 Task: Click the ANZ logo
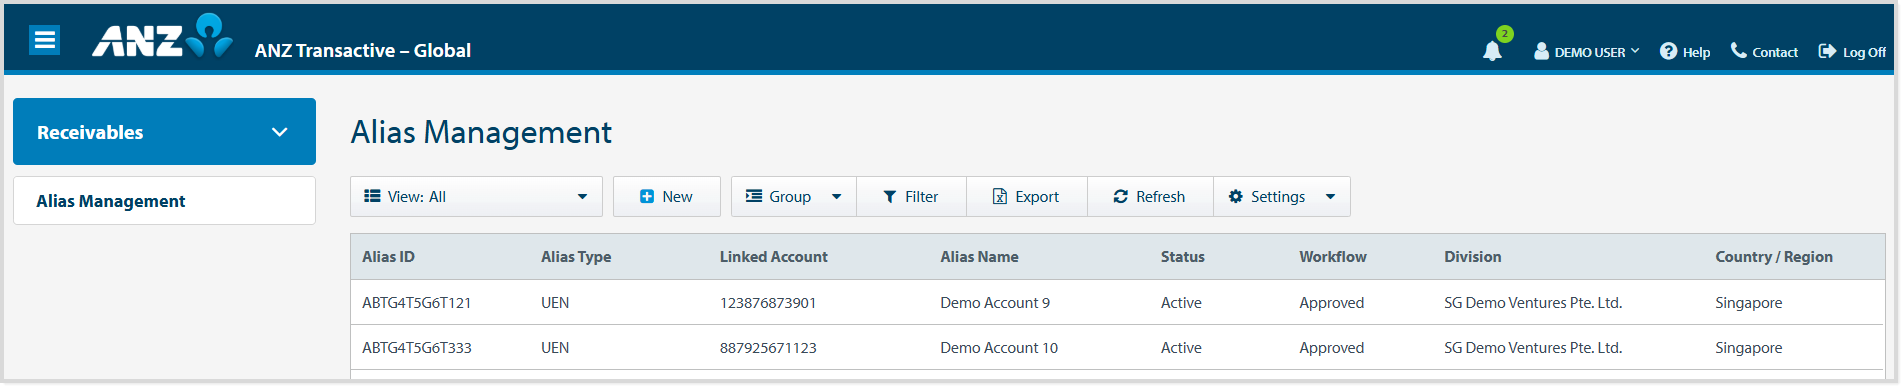162,36
